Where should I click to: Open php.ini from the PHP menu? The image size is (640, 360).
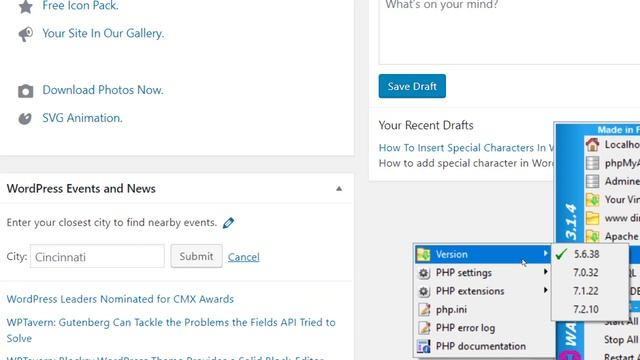tap(483, 309)
